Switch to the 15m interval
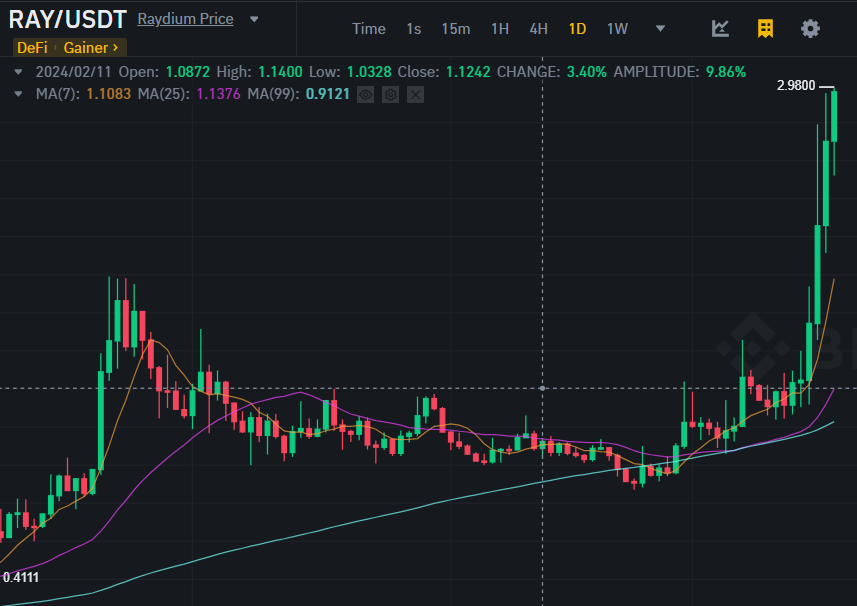 point(455,28)
